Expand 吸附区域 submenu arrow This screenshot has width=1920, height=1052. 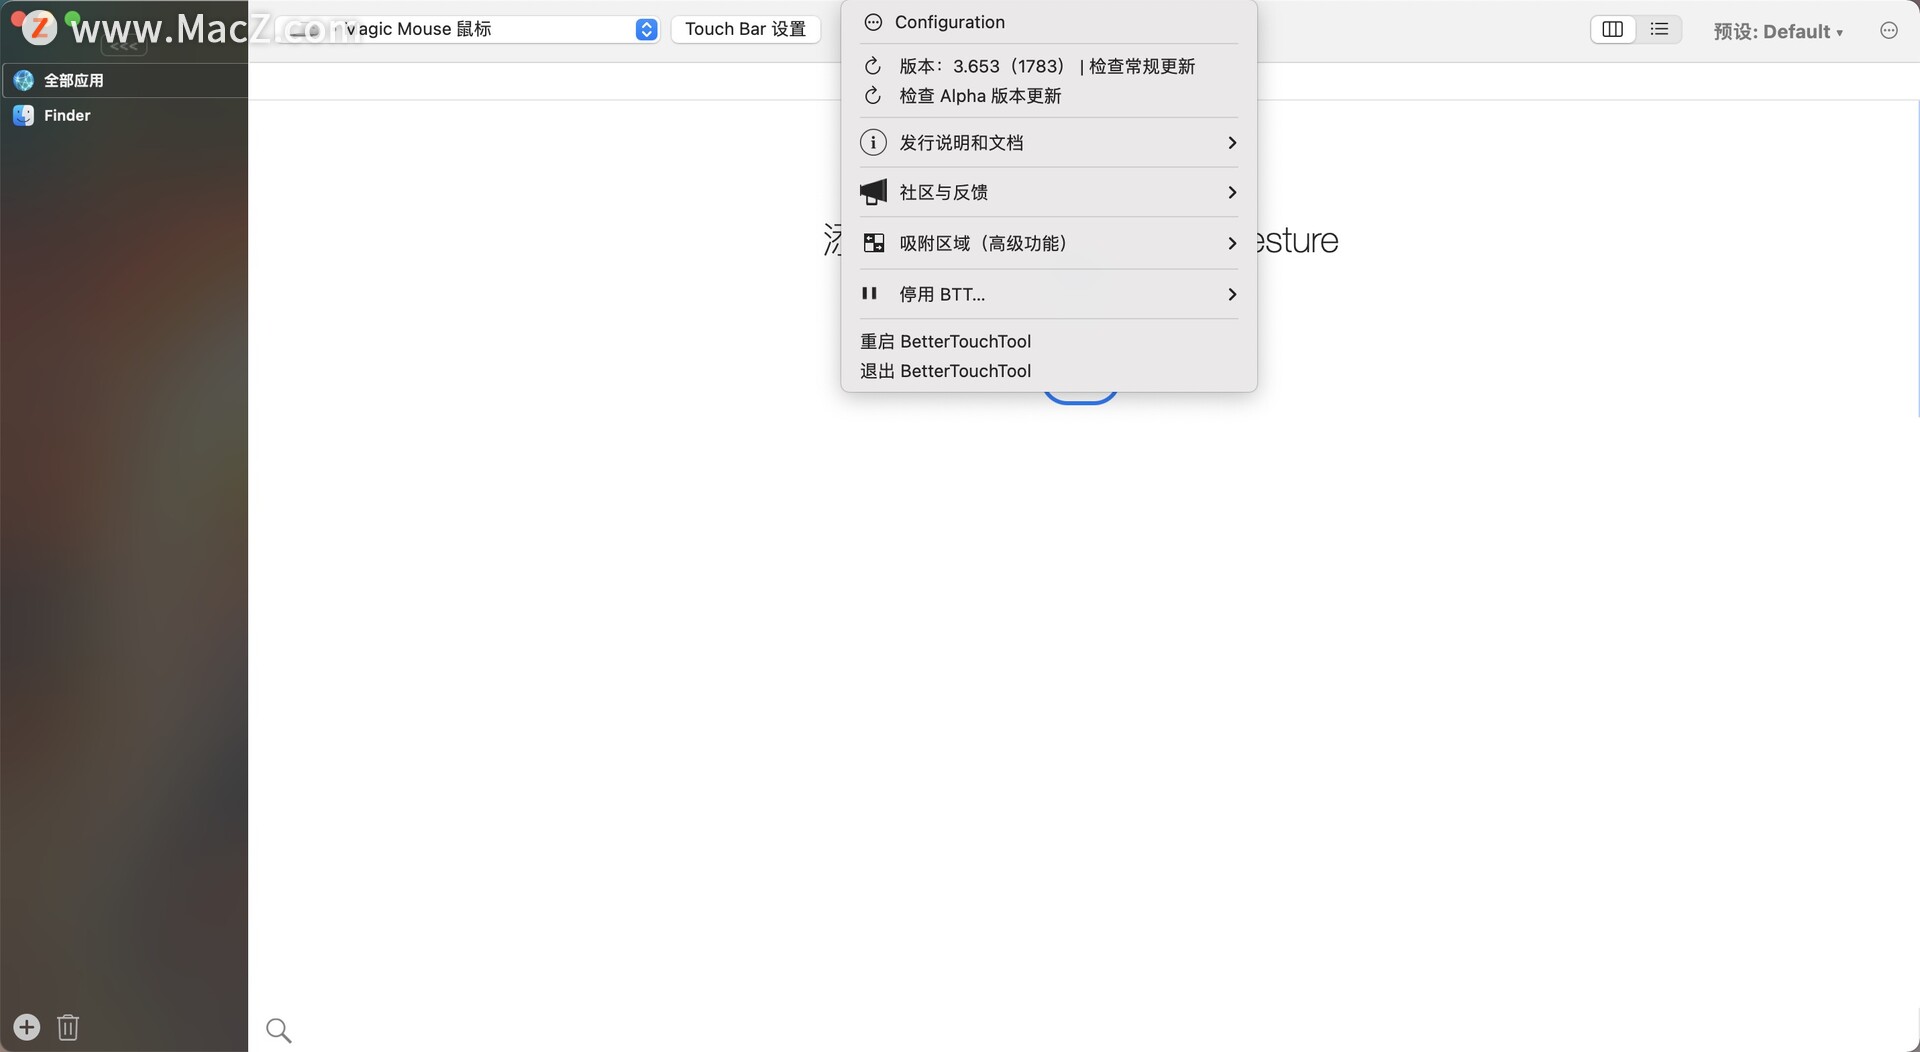[1232, 243]
